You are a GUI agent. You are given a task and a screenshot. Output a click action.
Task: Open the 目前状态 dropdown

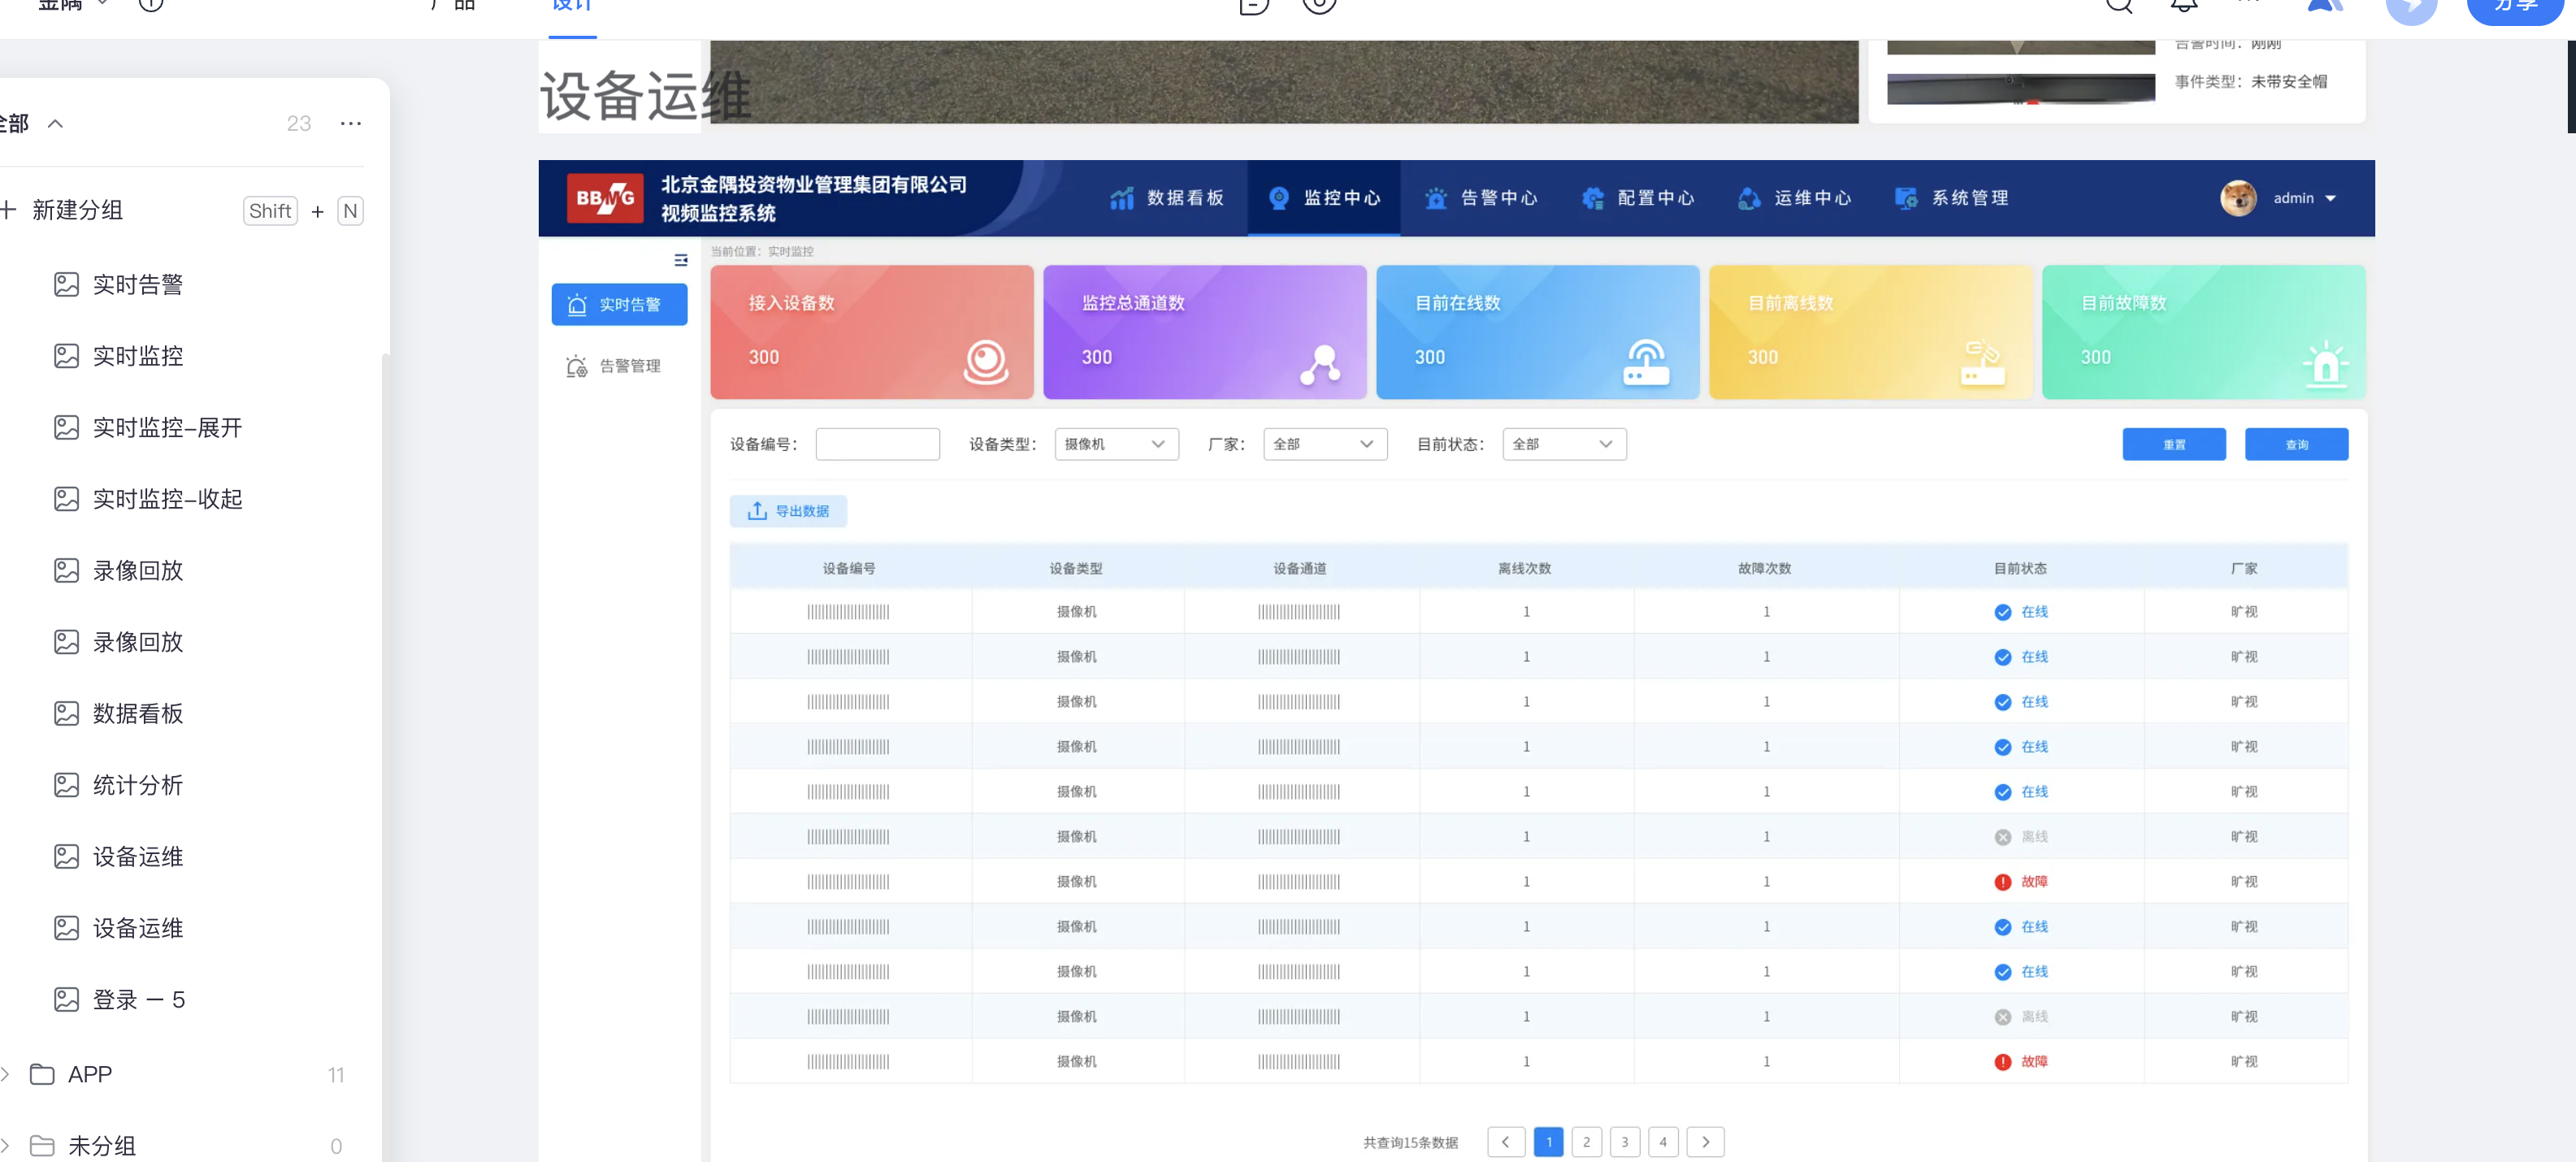coord(1565,444)
